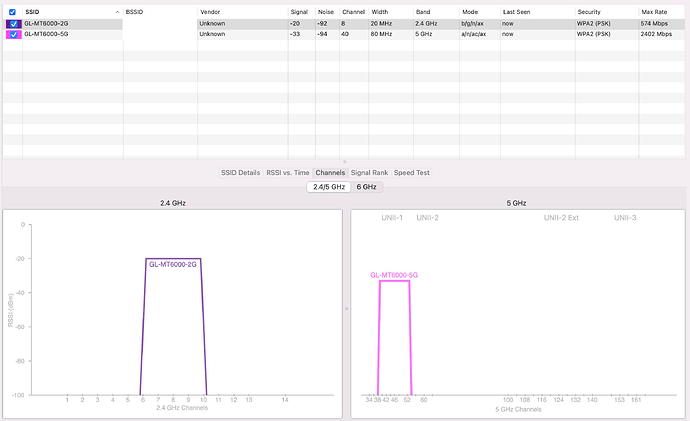Click the b/g/n/ax mode cell
Viewport: 690px width, 421px height.
472,24
